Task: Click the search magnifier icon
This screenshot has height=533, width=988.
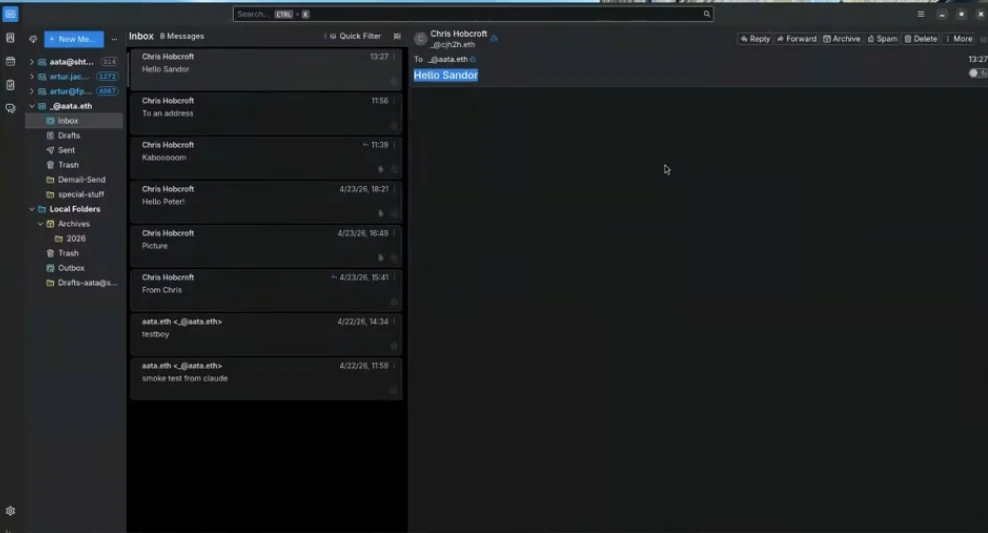Action: coord(706,14)
